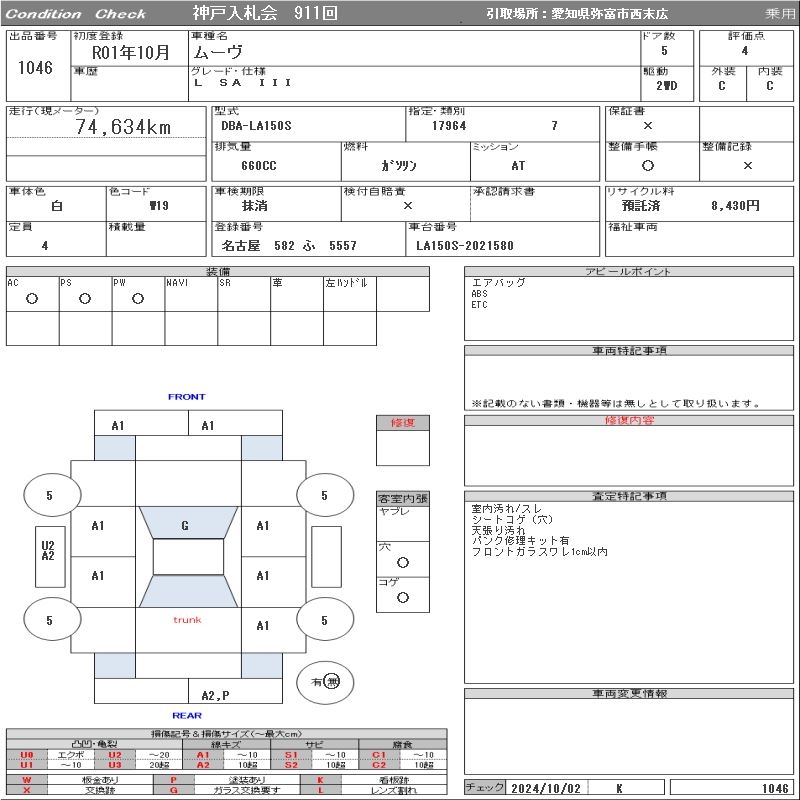Viewport: 800px width, 800px height.
Task: Toggle the 穴 interior damage circle
Action: pos(402,563)
